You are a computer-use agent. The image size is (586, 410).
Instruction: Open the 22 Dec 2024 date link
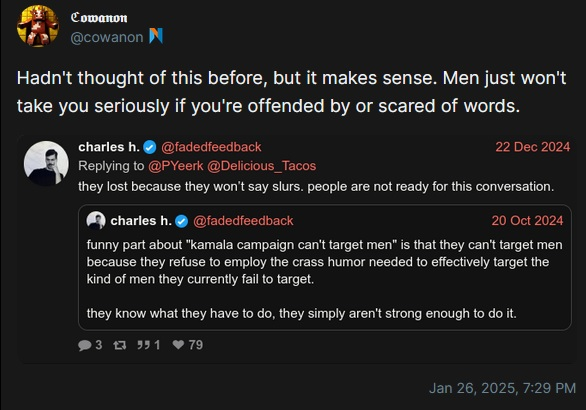(x=533, y=147)
